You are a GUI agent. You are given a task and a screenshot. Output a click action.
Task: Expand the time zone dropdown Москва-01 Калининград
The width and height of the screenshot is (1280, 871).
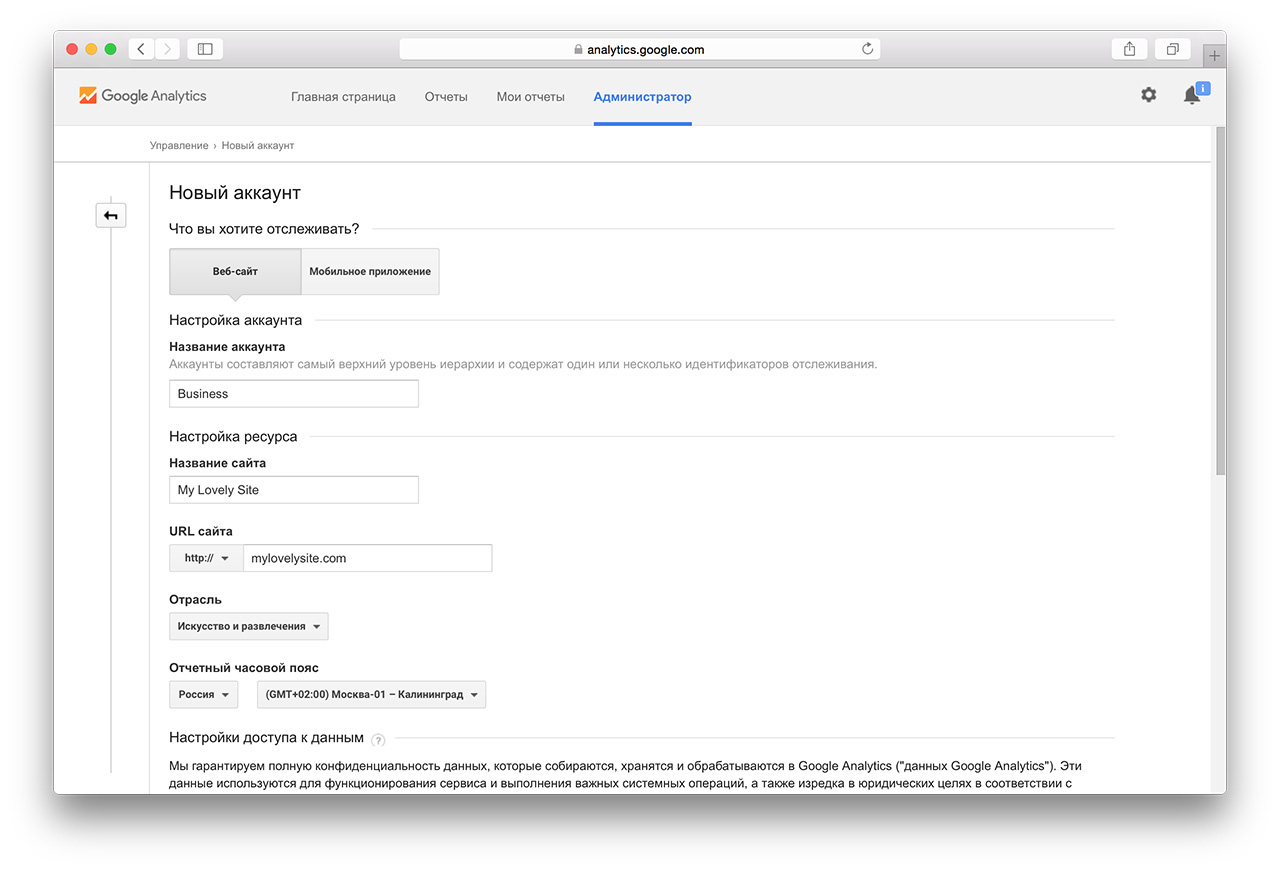371,694
